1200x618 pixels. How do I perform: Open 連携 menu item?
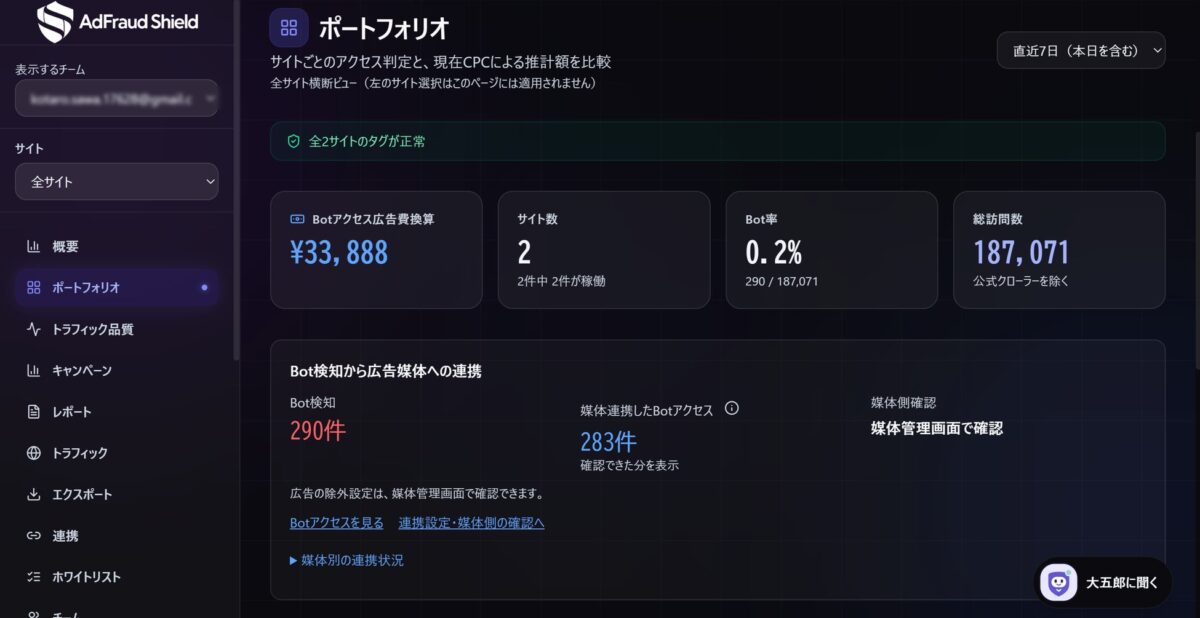click(x=117, y=536)
